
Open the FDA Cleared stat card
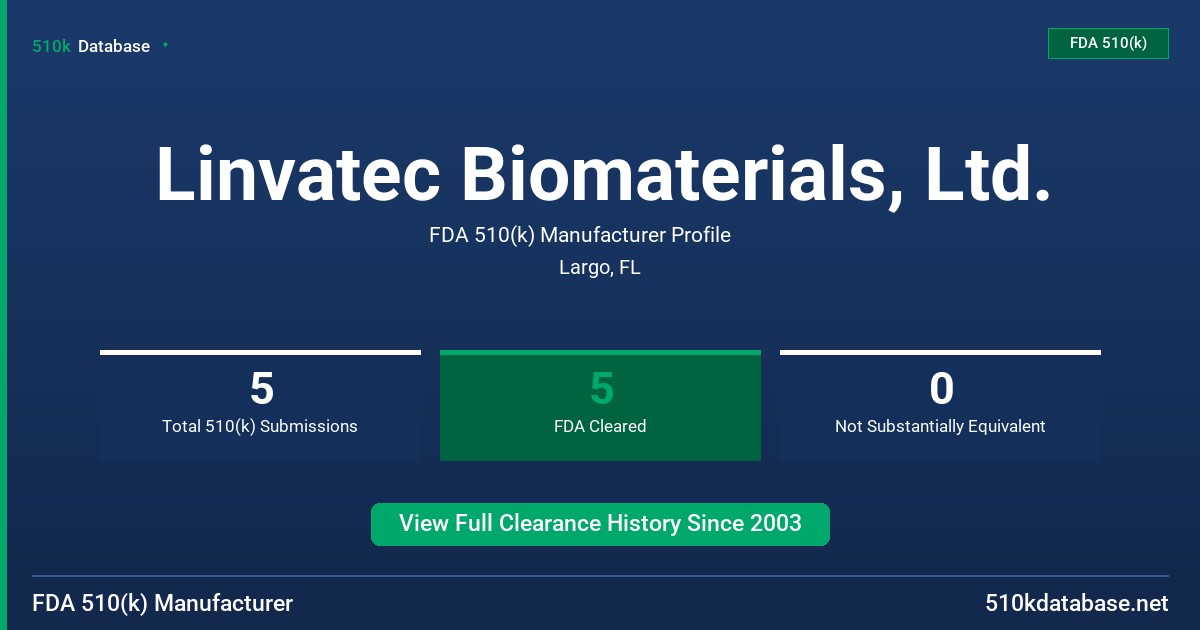pyautogui.click(x=600, y=405)
